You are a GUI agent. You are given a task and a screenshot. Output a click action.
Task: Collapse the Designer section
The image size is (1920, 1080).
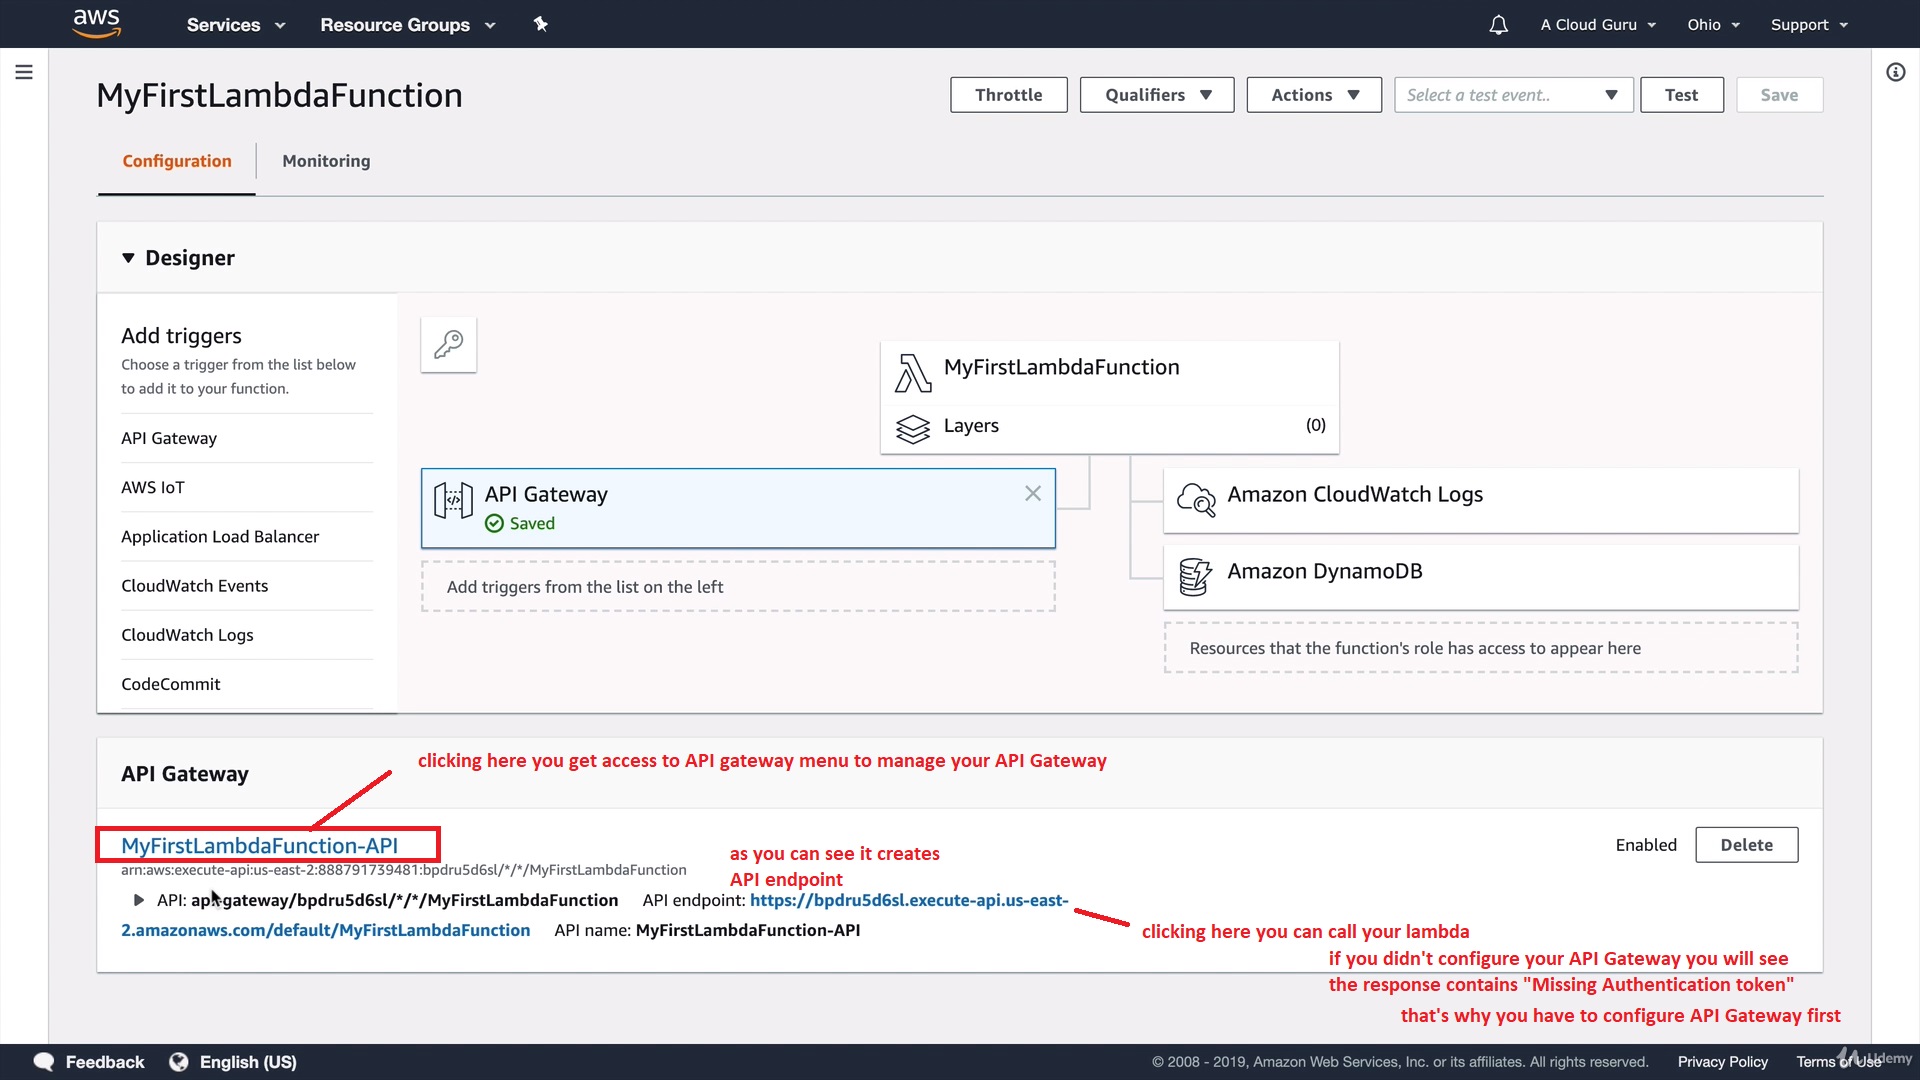[x=128, y=258]
